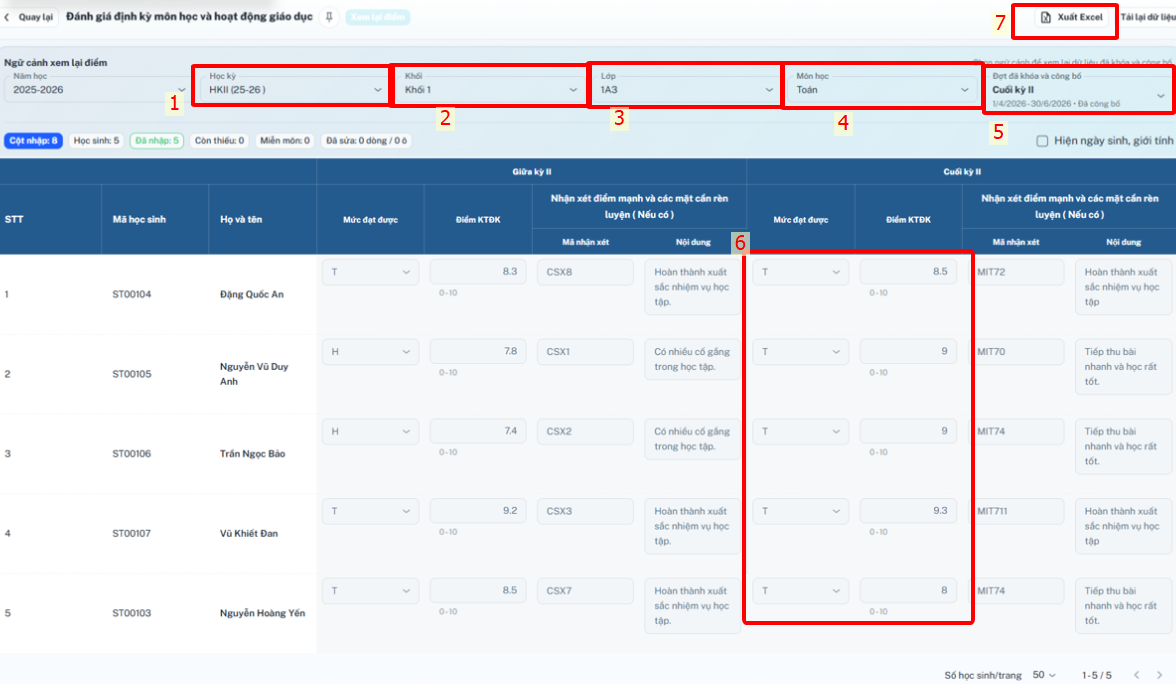The image size is (1176, 684).
Task: Click student code ST00106
Action: tap(132, 454)
